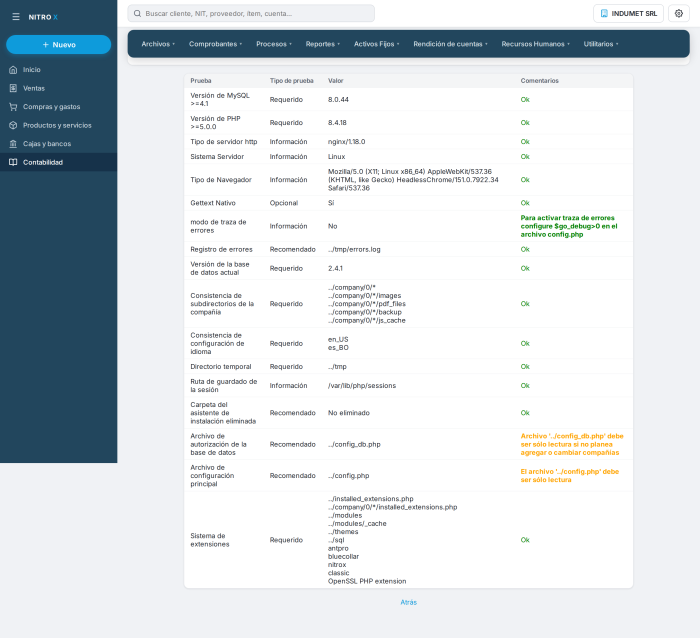Click the Cajas y bancos bank icon
Viewport: 700px width, 638px height.
click(x=13, y=144)
